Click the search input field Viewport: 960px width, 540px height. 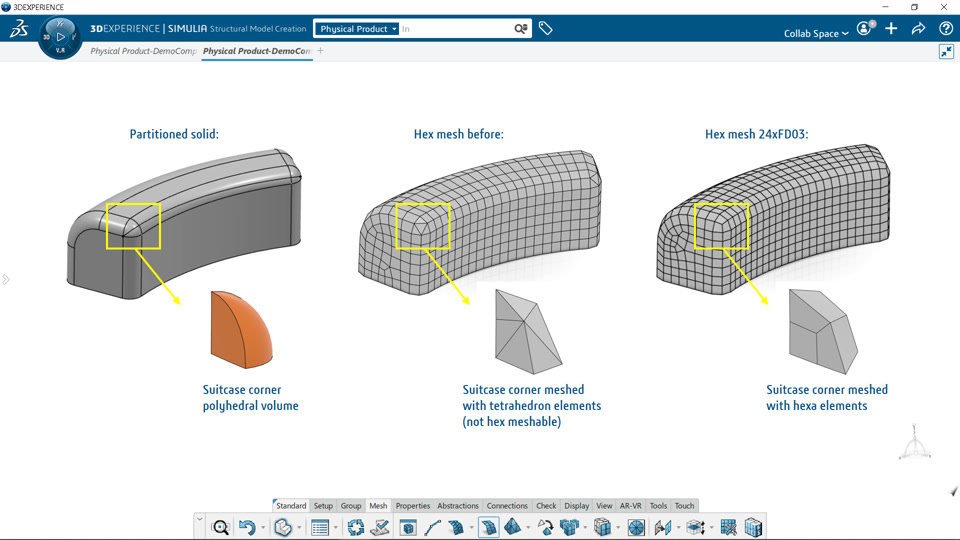[x=456, y=29]
